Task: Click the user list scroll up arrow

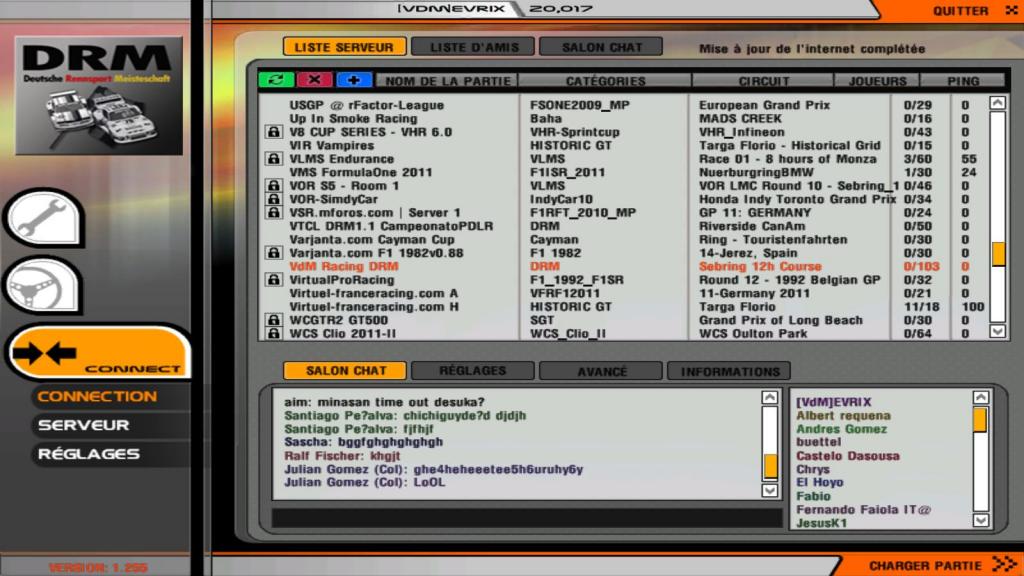Action: pyautogui.click(x=981, y=397)
